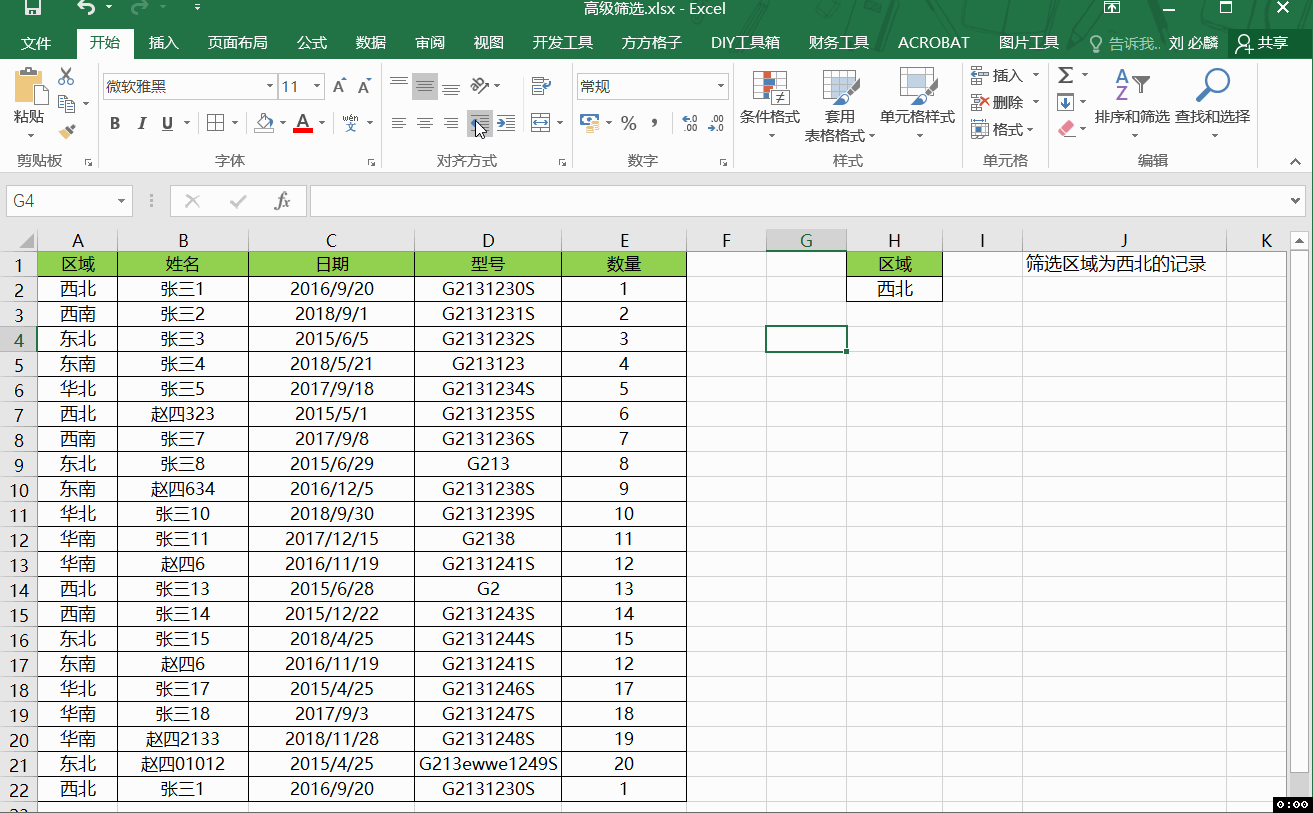Viewport: 1313px width, 813px height.
Task: Expand the Name Box dropdown
Action: click(x=123, y=201)
